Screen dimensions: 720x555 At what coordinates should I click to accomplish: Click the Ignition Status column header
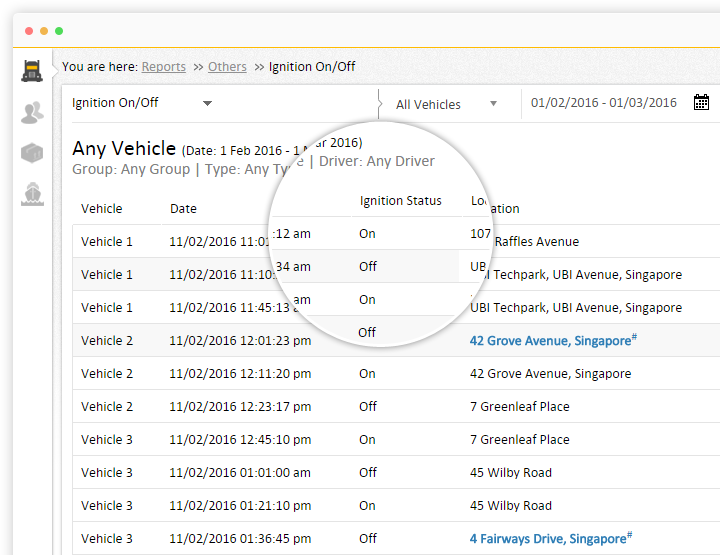coord(400,201)
